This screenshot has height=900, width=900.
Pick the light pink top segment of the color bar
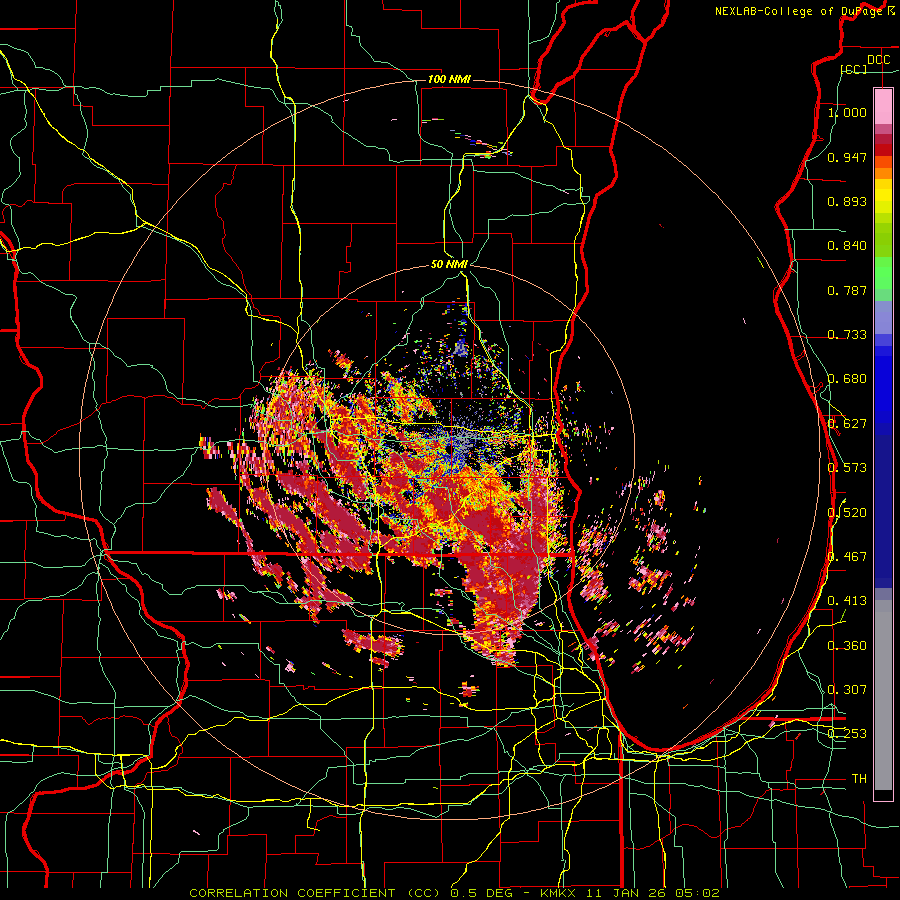pyautogui.click(x=883, y=107)
